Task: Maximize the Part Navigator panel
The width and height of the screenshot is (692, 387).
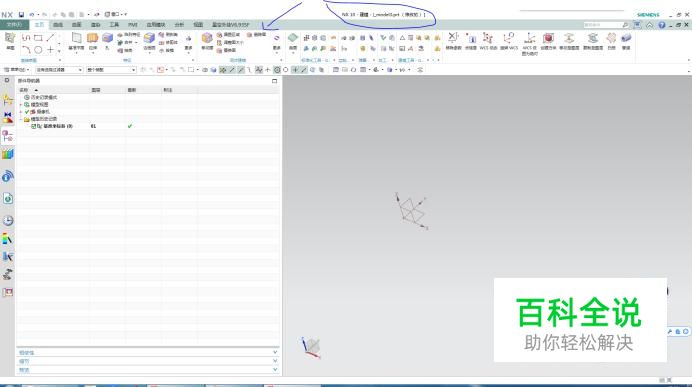Action: pos(275,81)
